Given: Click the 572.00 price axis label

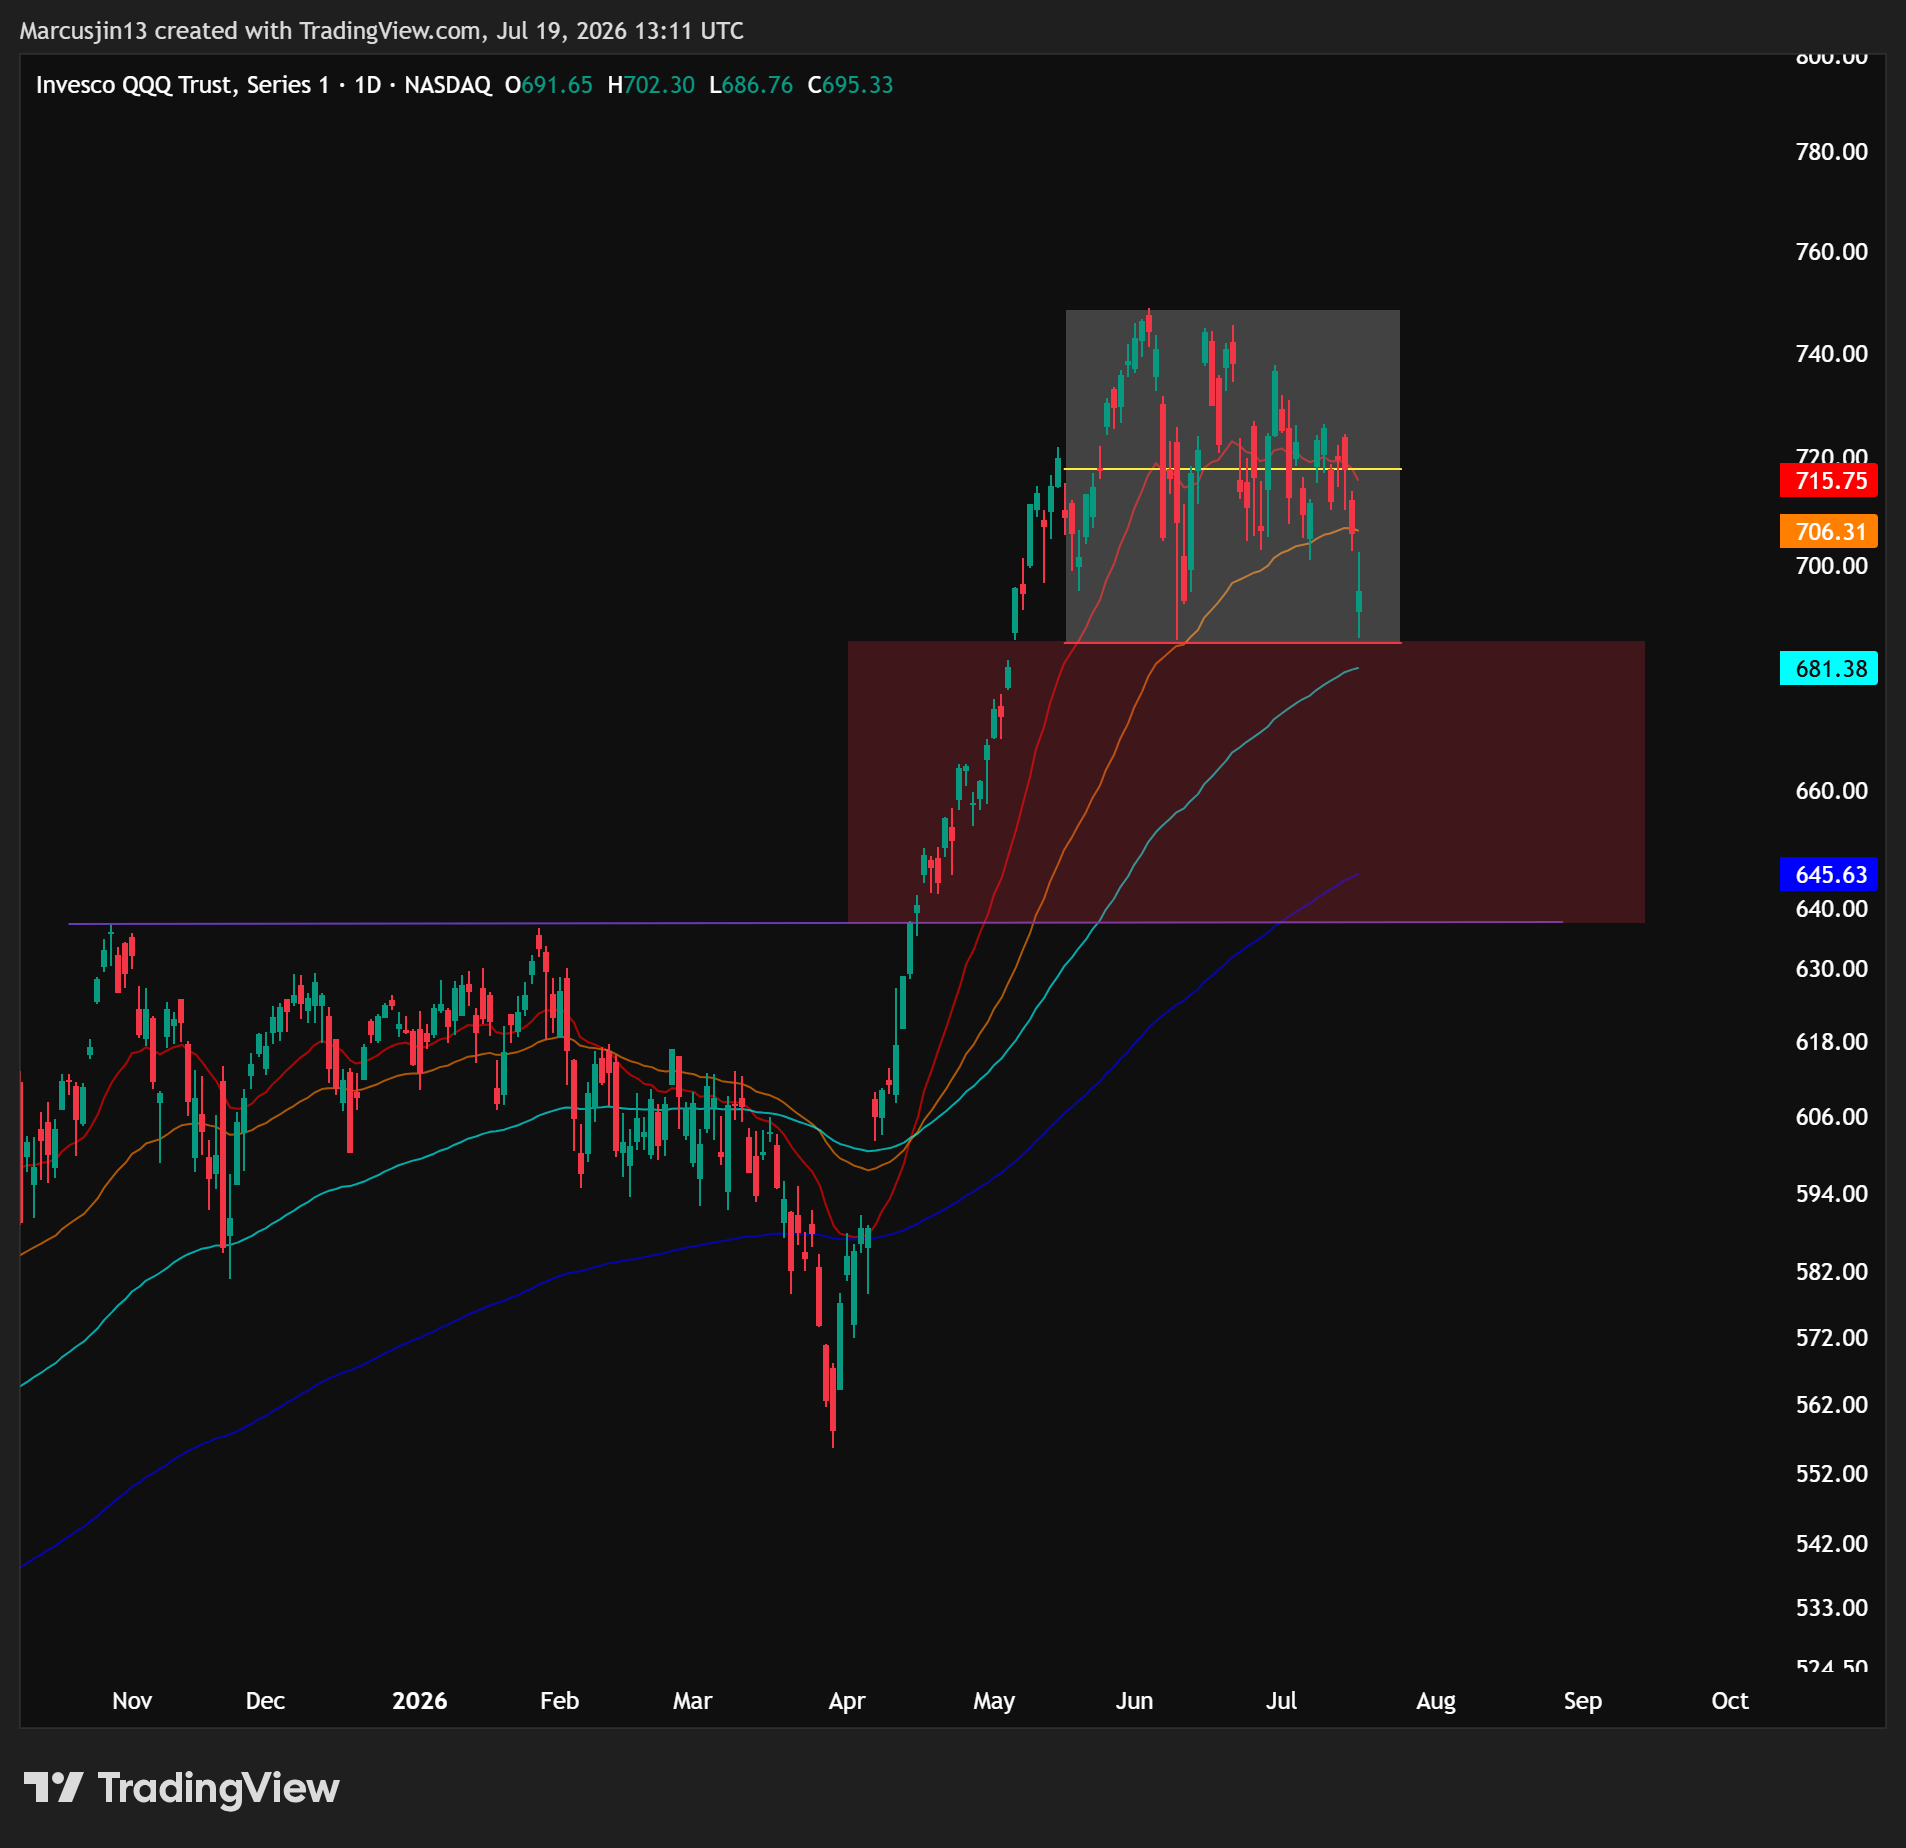Looking at the screenshot, I should click(x=1832, y=1338).
